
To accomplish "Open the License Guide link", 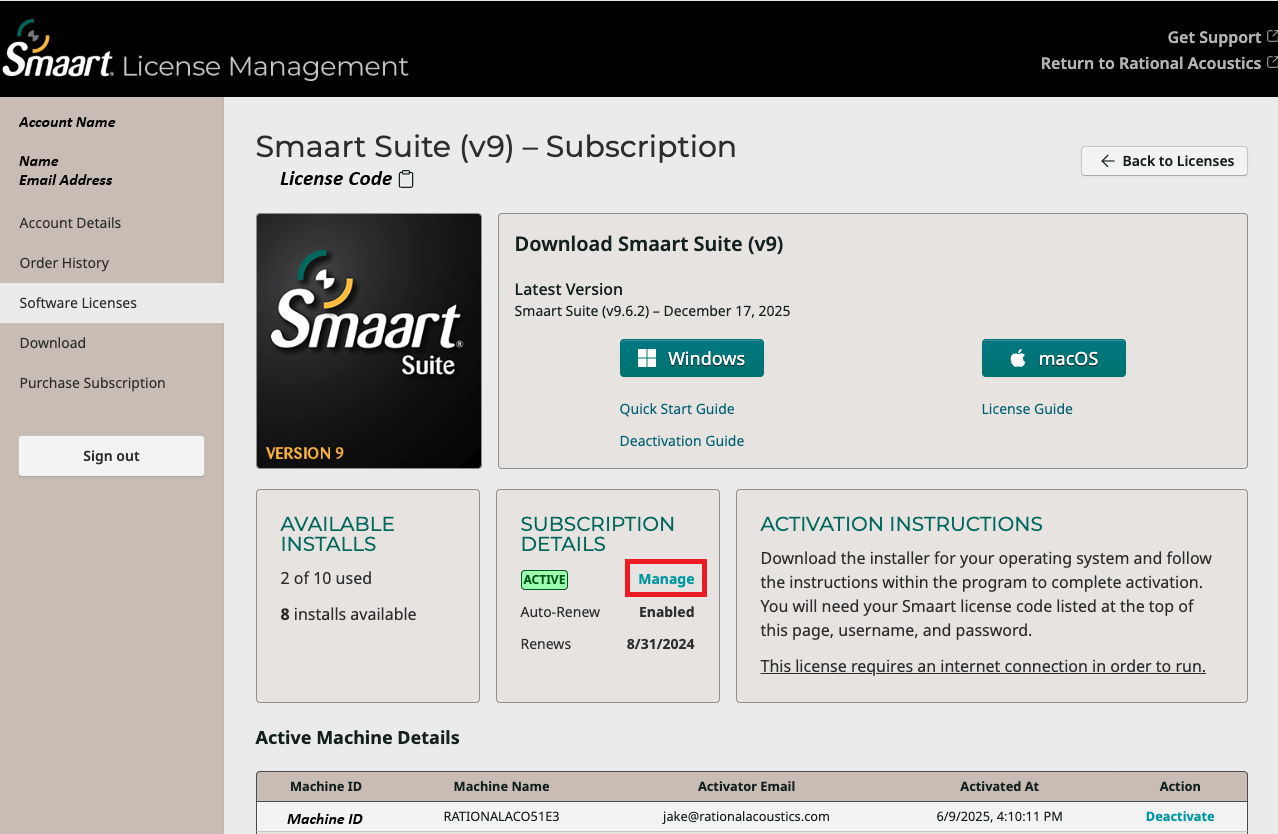I will (1027, 409).
